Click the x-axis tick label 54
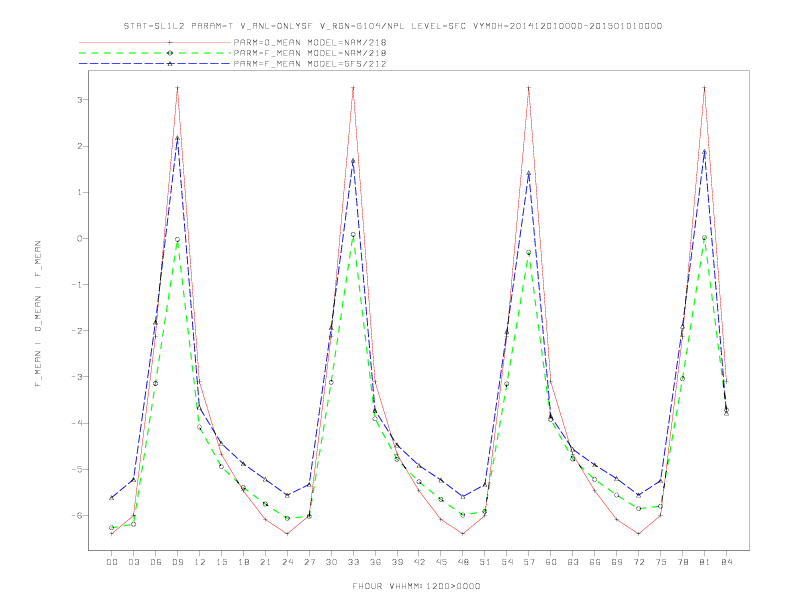 (507, 562)
